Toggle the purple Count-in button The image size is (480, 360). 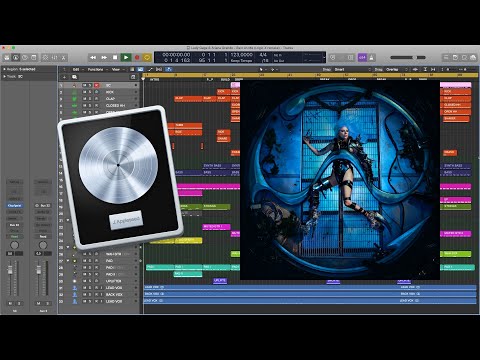point(362,57)
